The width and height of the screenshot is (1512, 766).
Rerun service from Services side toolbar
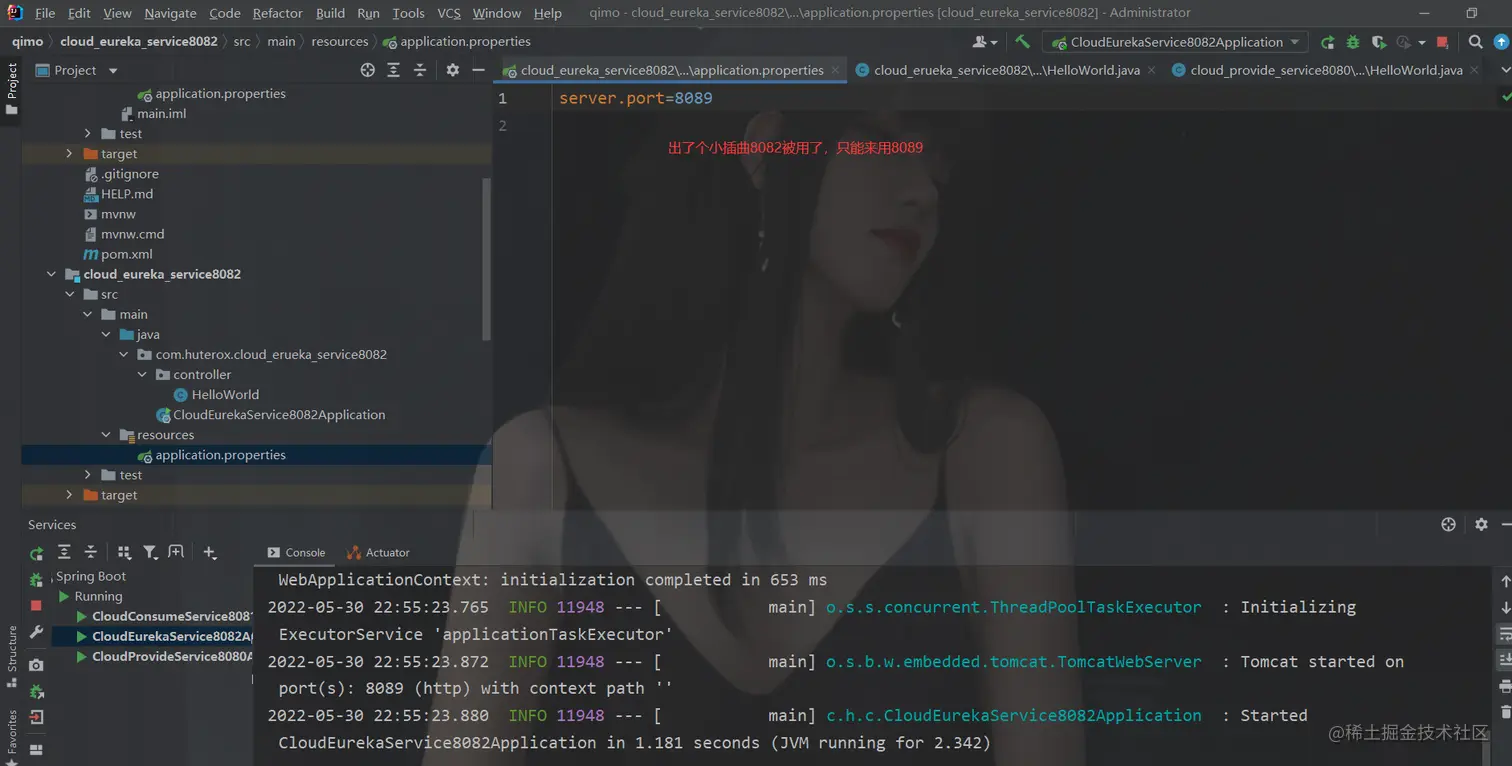point(36,553)
